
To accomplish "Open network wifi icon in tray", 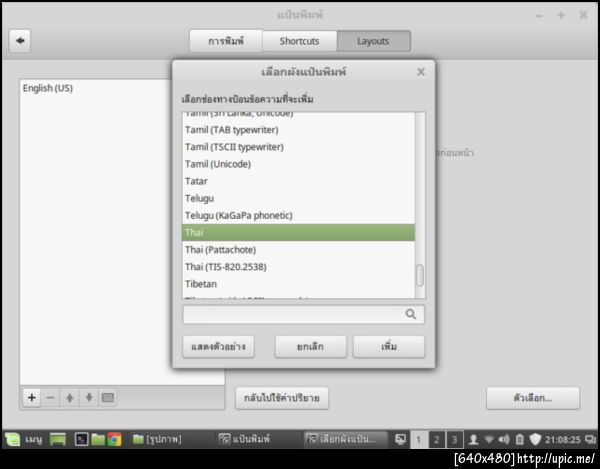I will coord(489,439).
